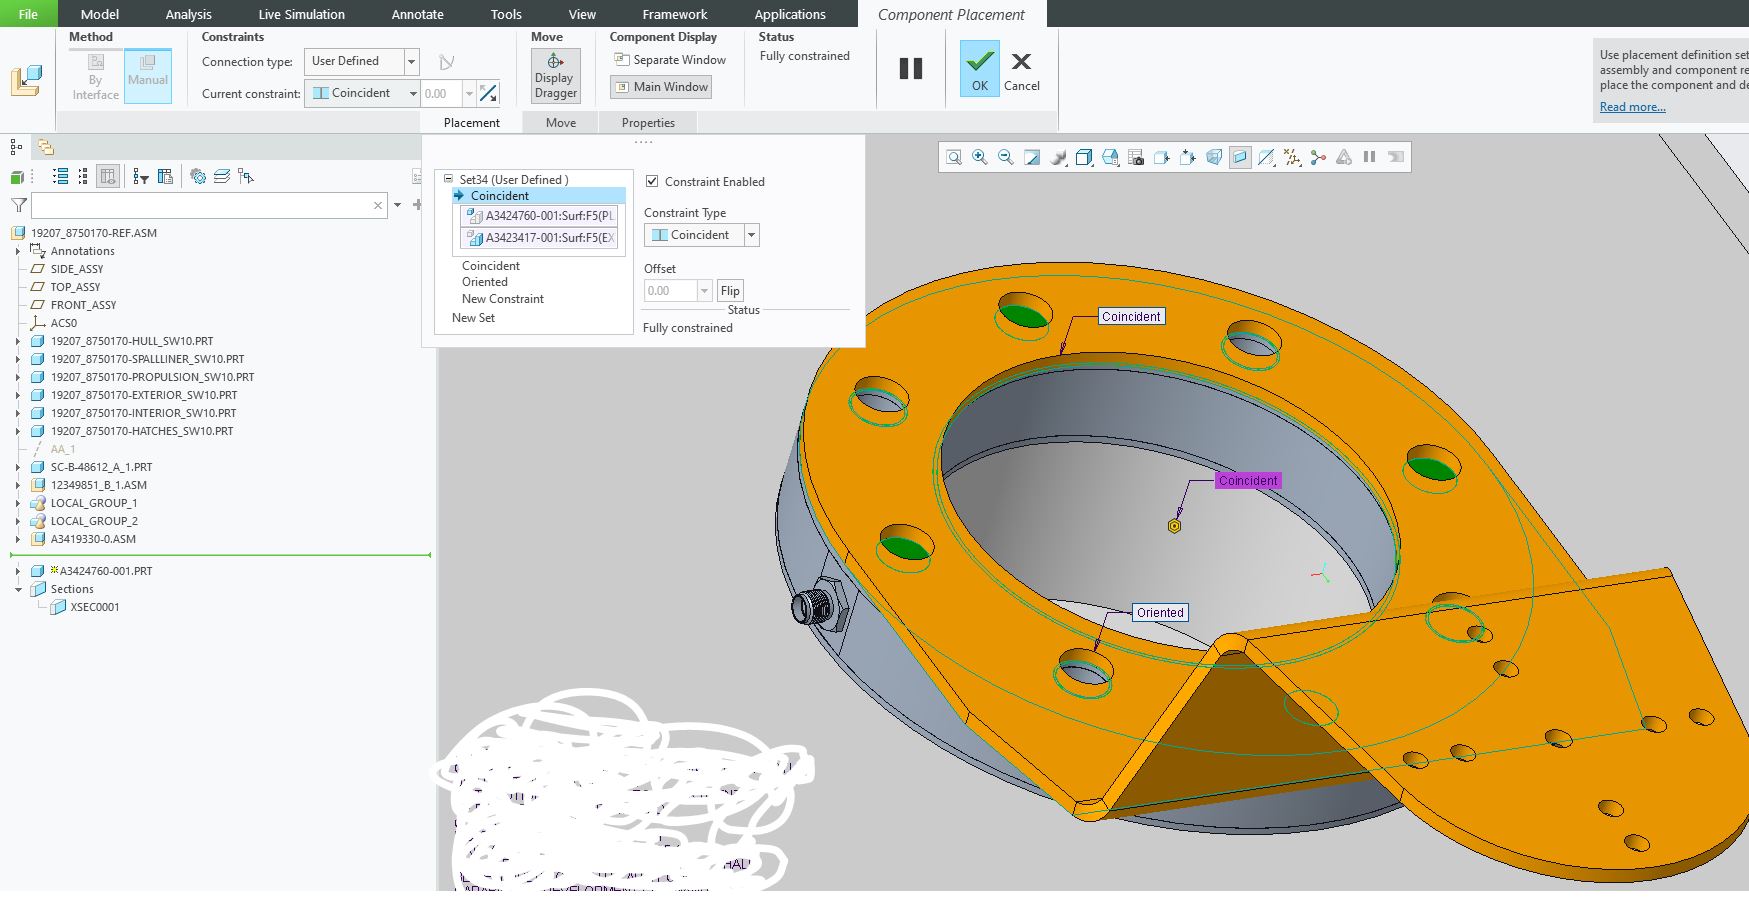
Task: Open the Constraint Type dropdown
Action: pos(752,235)
